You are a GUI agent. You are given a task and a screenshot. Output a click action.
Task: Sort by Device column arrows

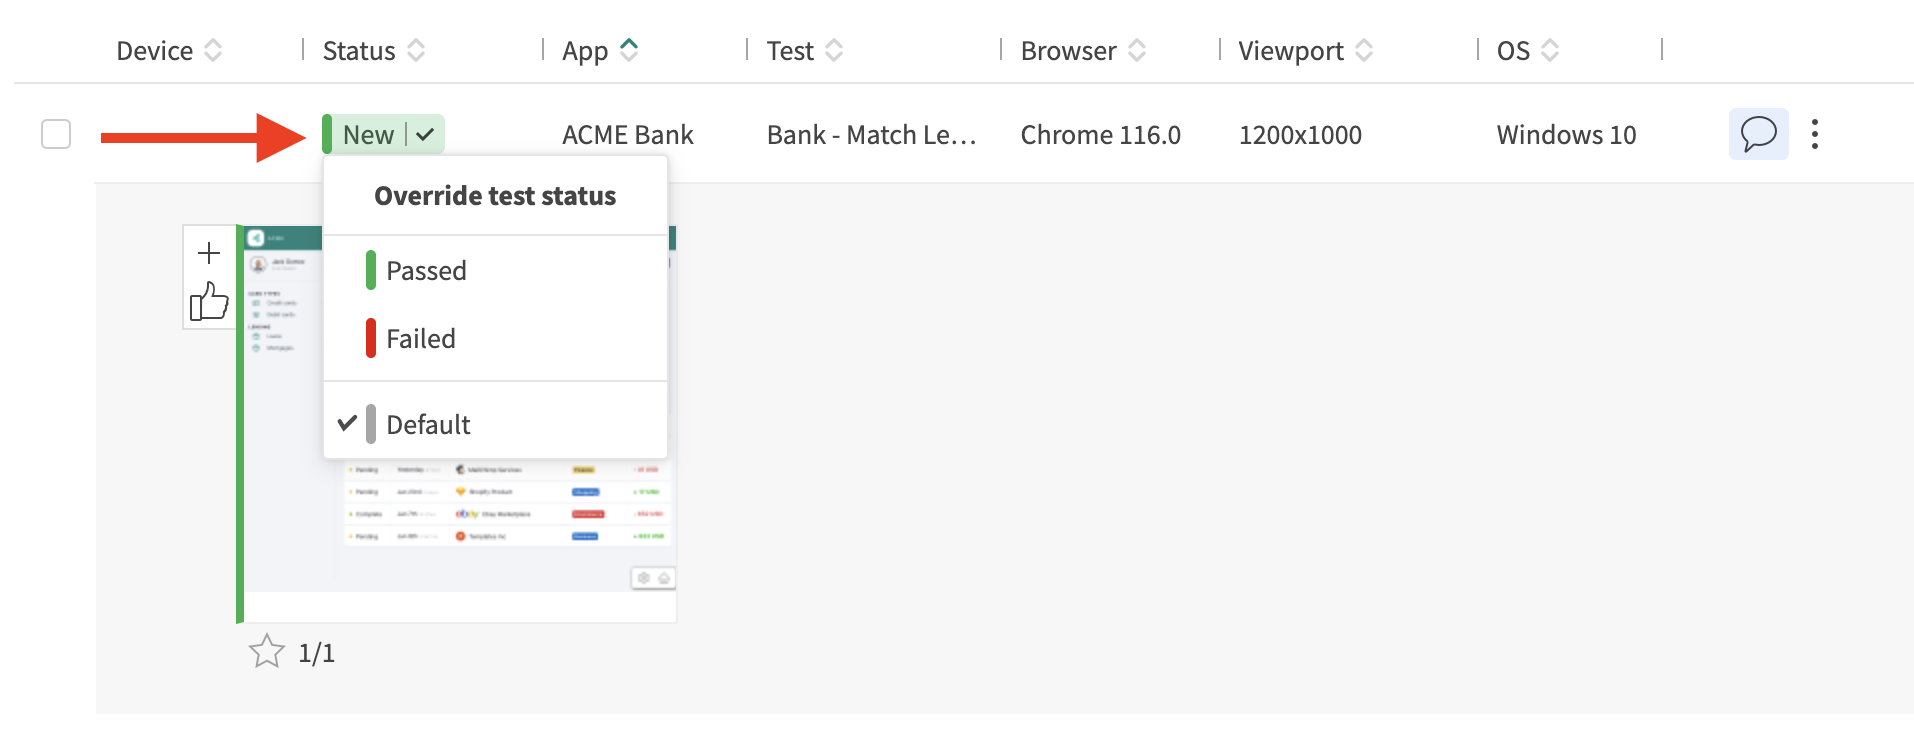(x=213, y=50)
